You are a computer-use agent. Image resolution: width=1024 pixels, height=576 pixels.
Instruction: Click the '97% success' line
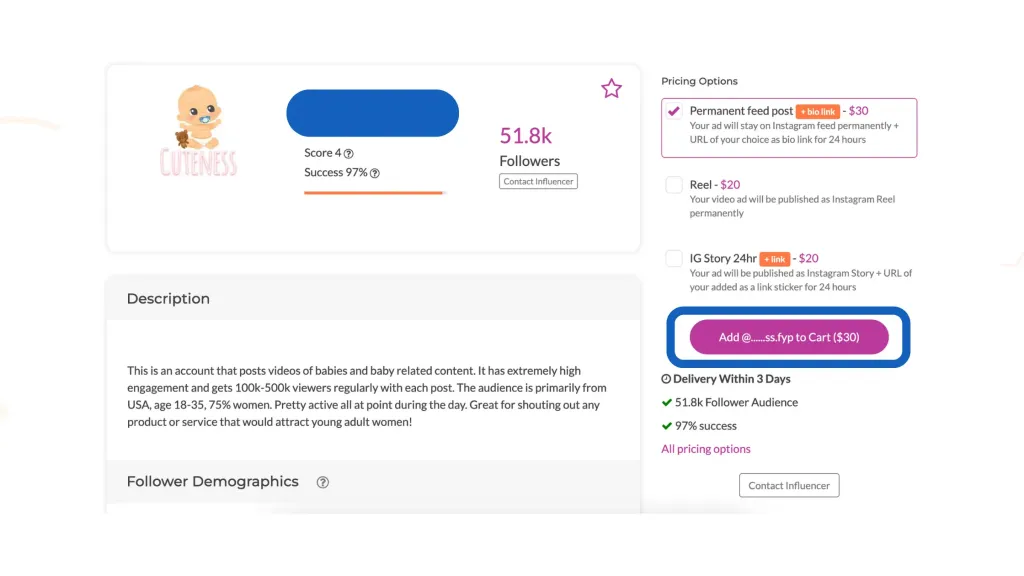point(705,426)
